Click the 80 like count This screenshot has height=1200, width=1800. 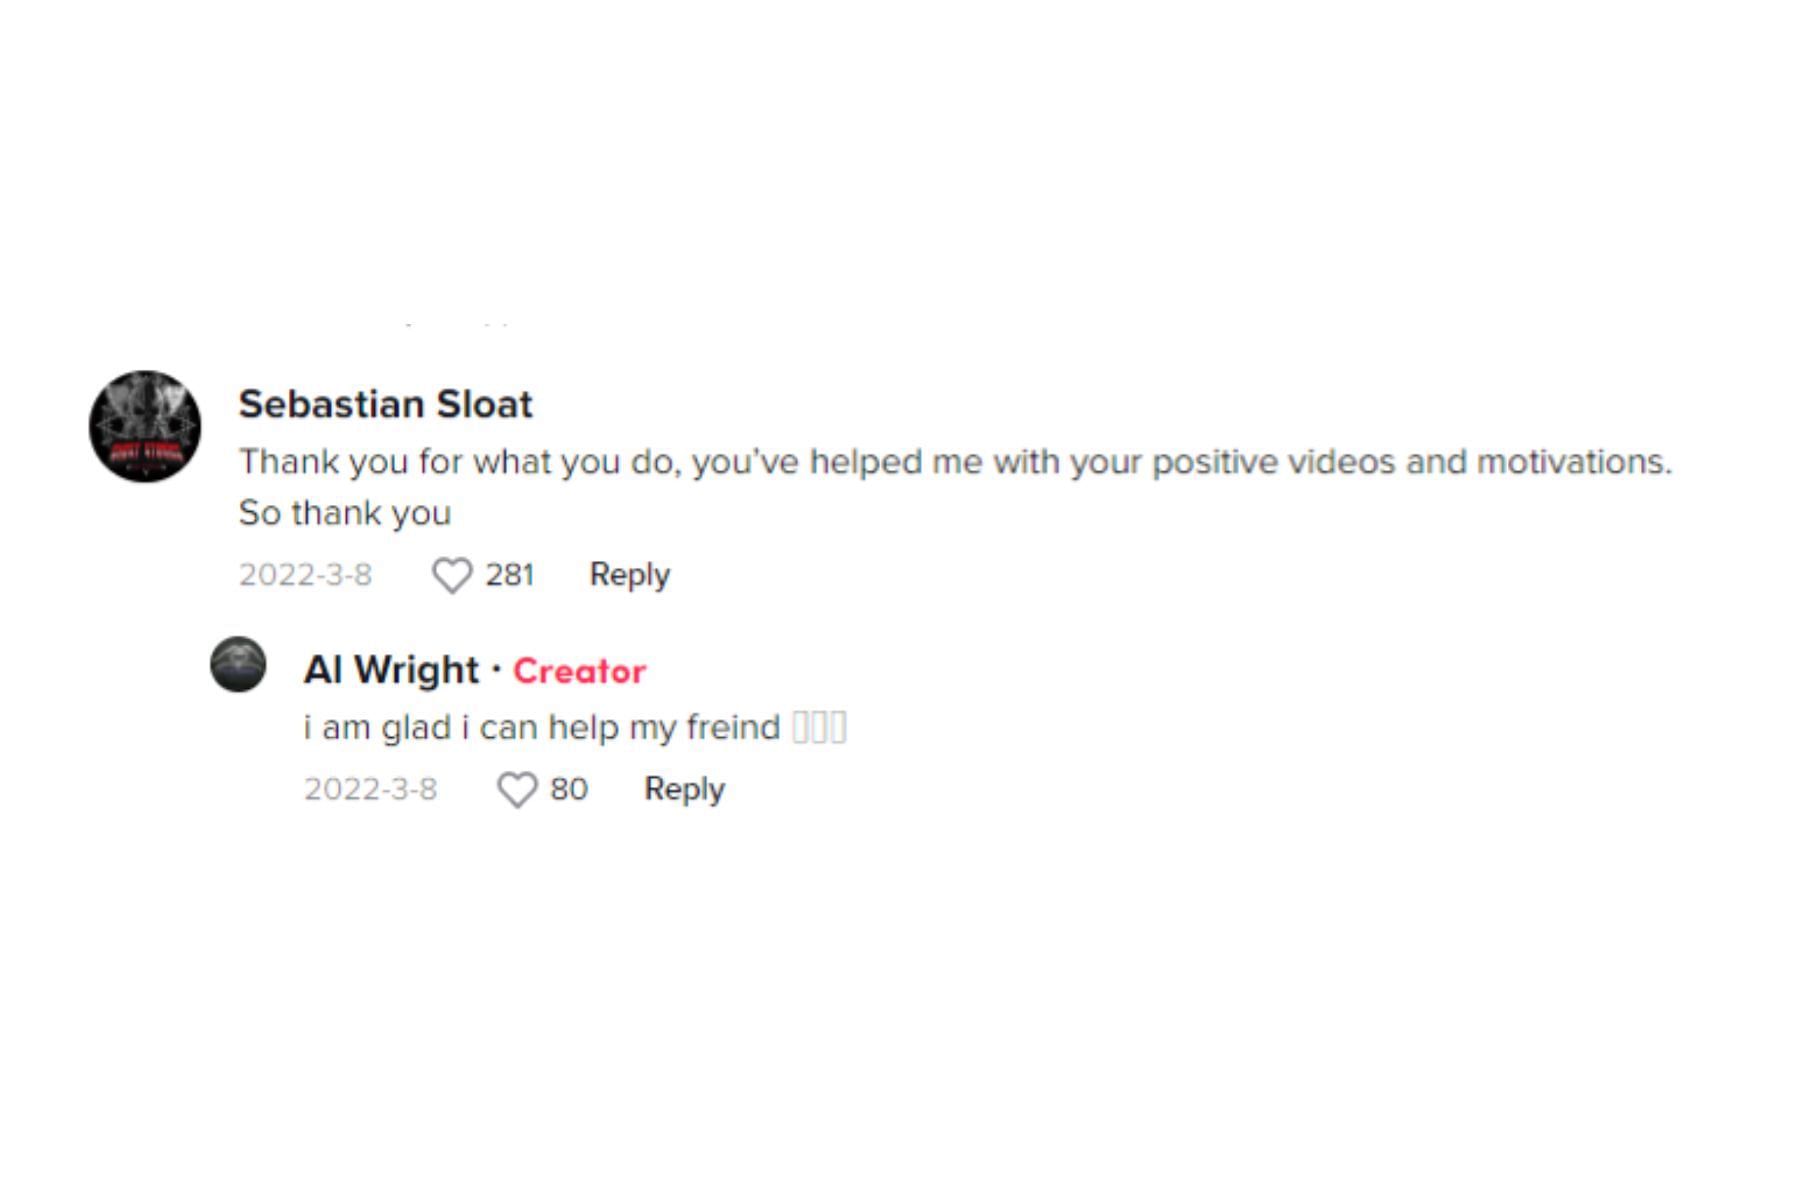pos(569,789)
